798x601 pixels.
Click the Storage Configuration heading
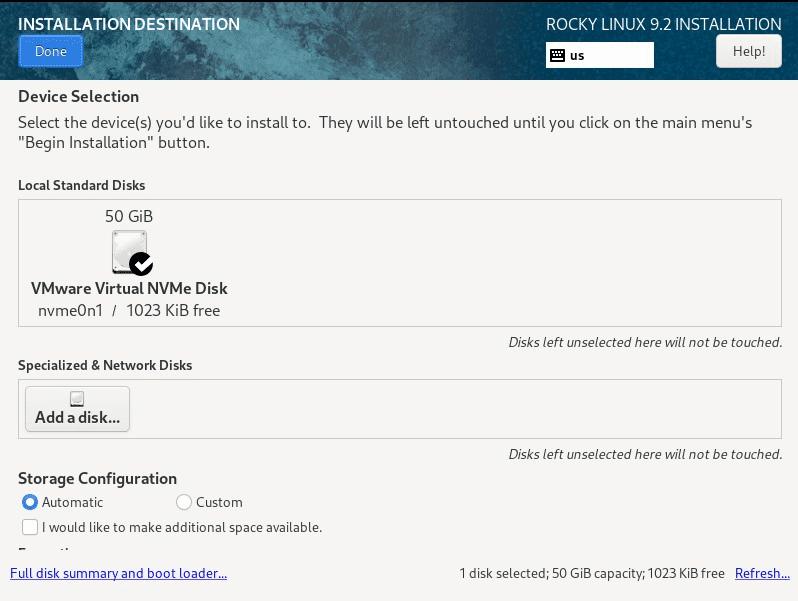(97, 479)
